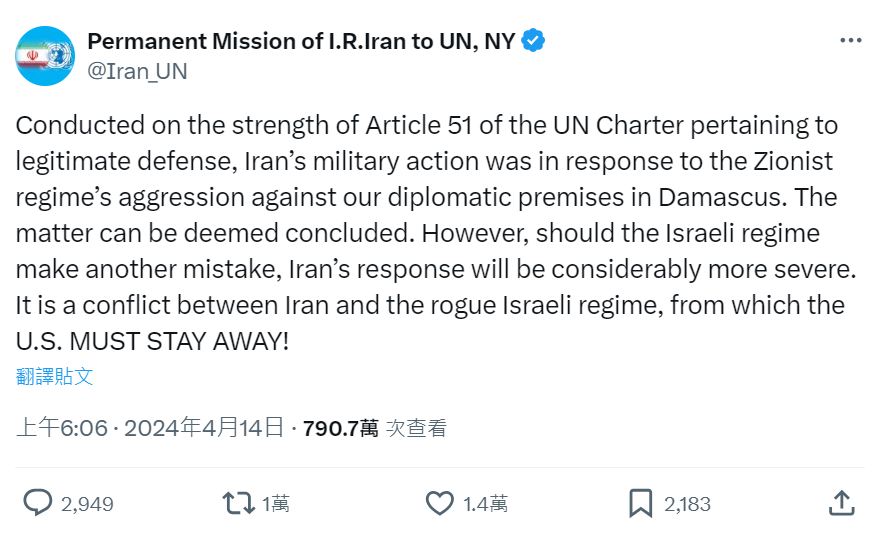
Task: Open the @Iran_UN handle link
Action: 137,71
